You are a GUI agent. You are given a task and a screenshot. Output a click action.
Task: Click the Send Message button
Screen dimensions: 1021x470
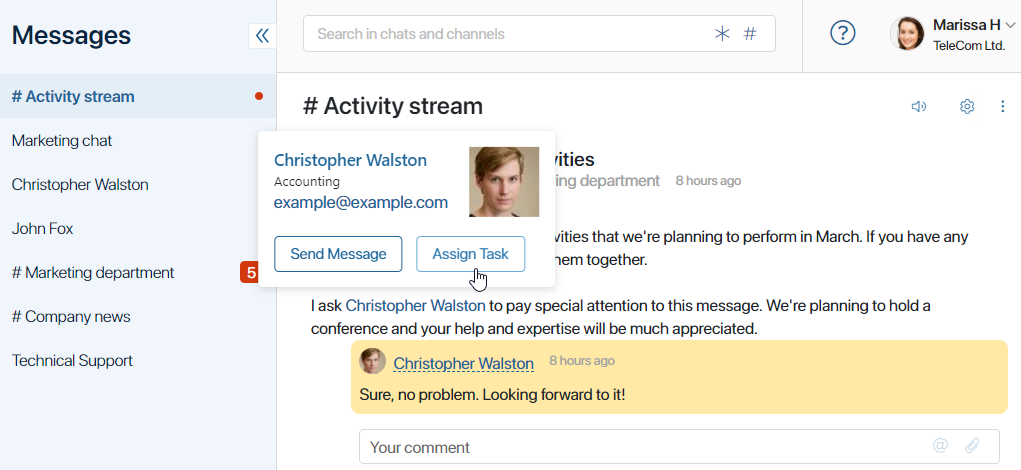pos(338,254)
